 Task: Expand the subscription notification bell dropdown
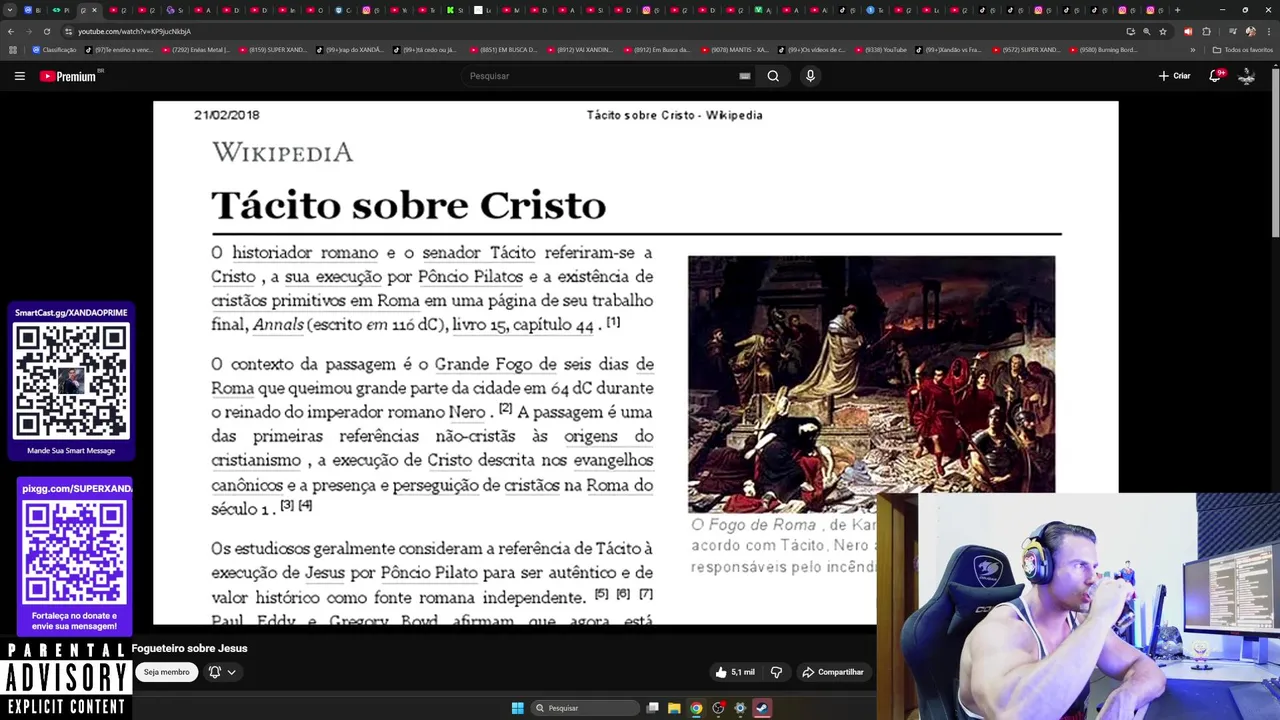[x=222, y=672]
